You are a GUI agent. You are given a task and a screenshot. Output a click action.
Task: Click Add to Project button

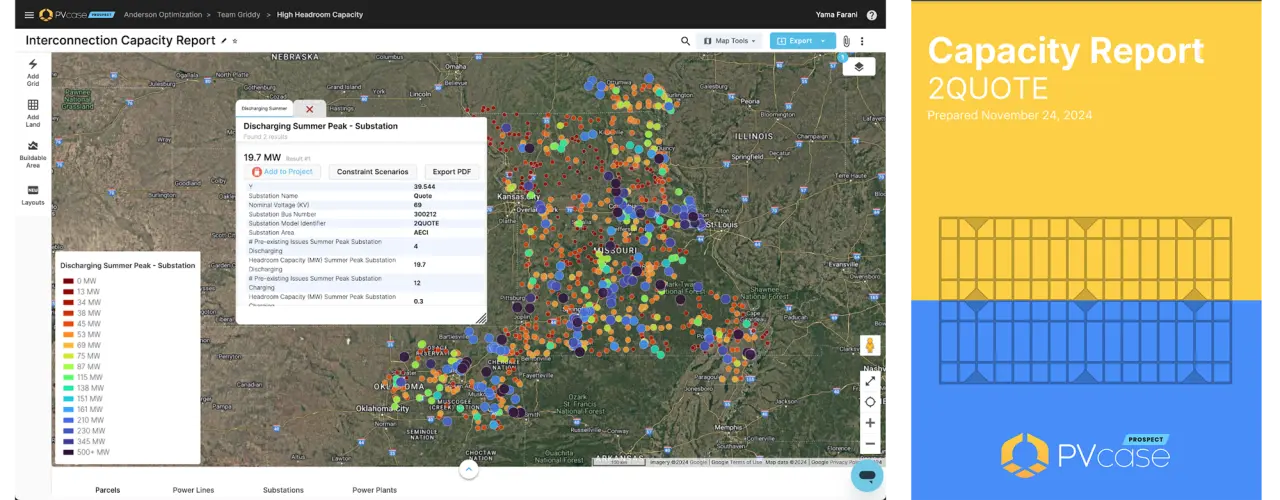click(x=283, y=172)
